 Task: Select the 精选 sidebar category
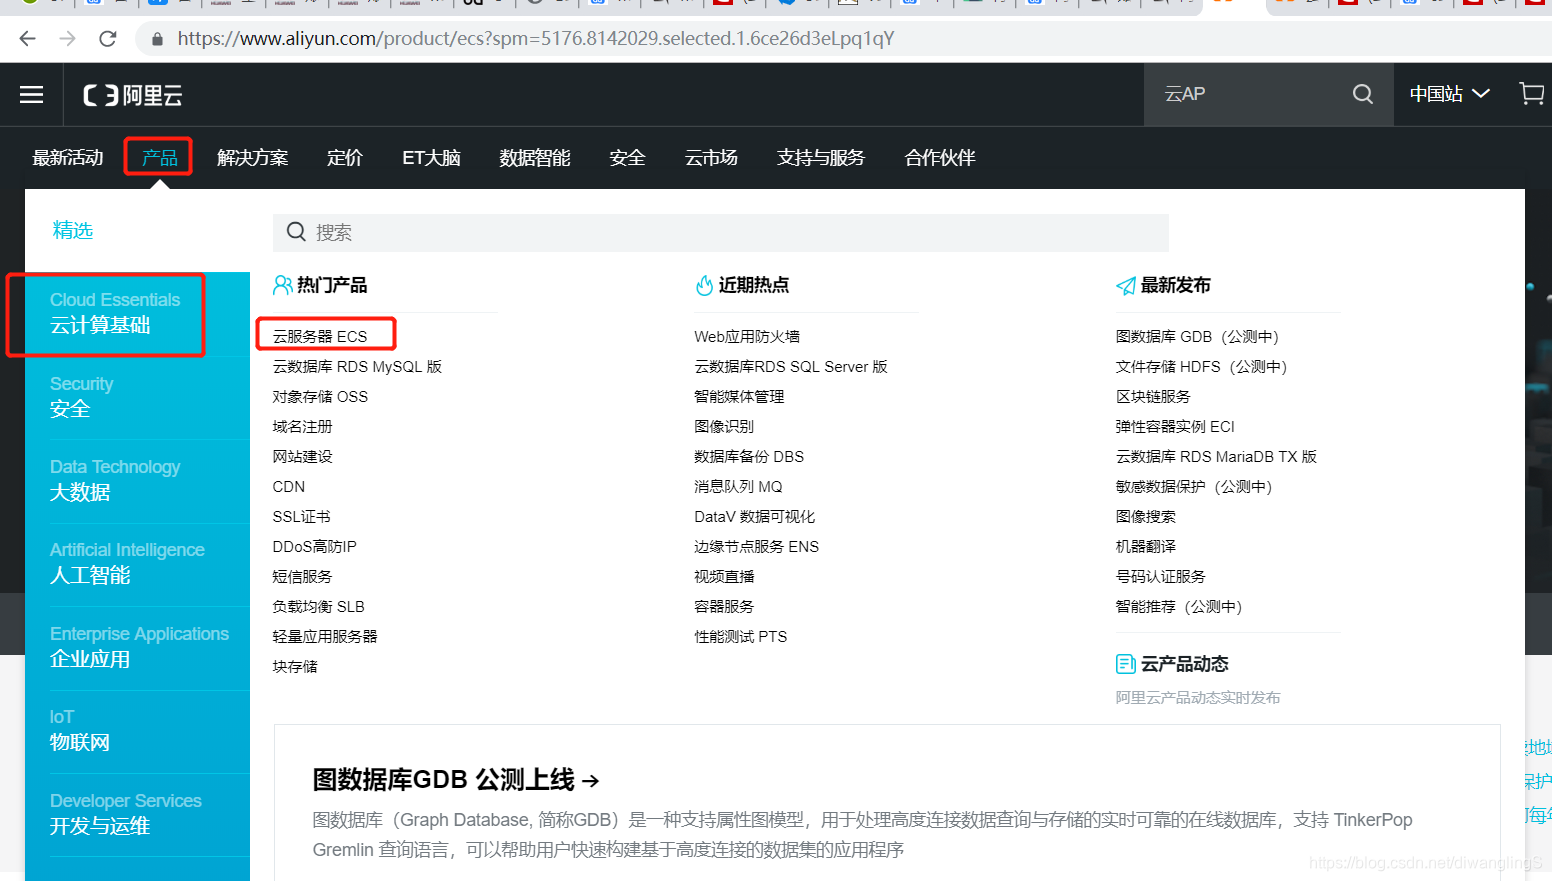click(73, 231)
